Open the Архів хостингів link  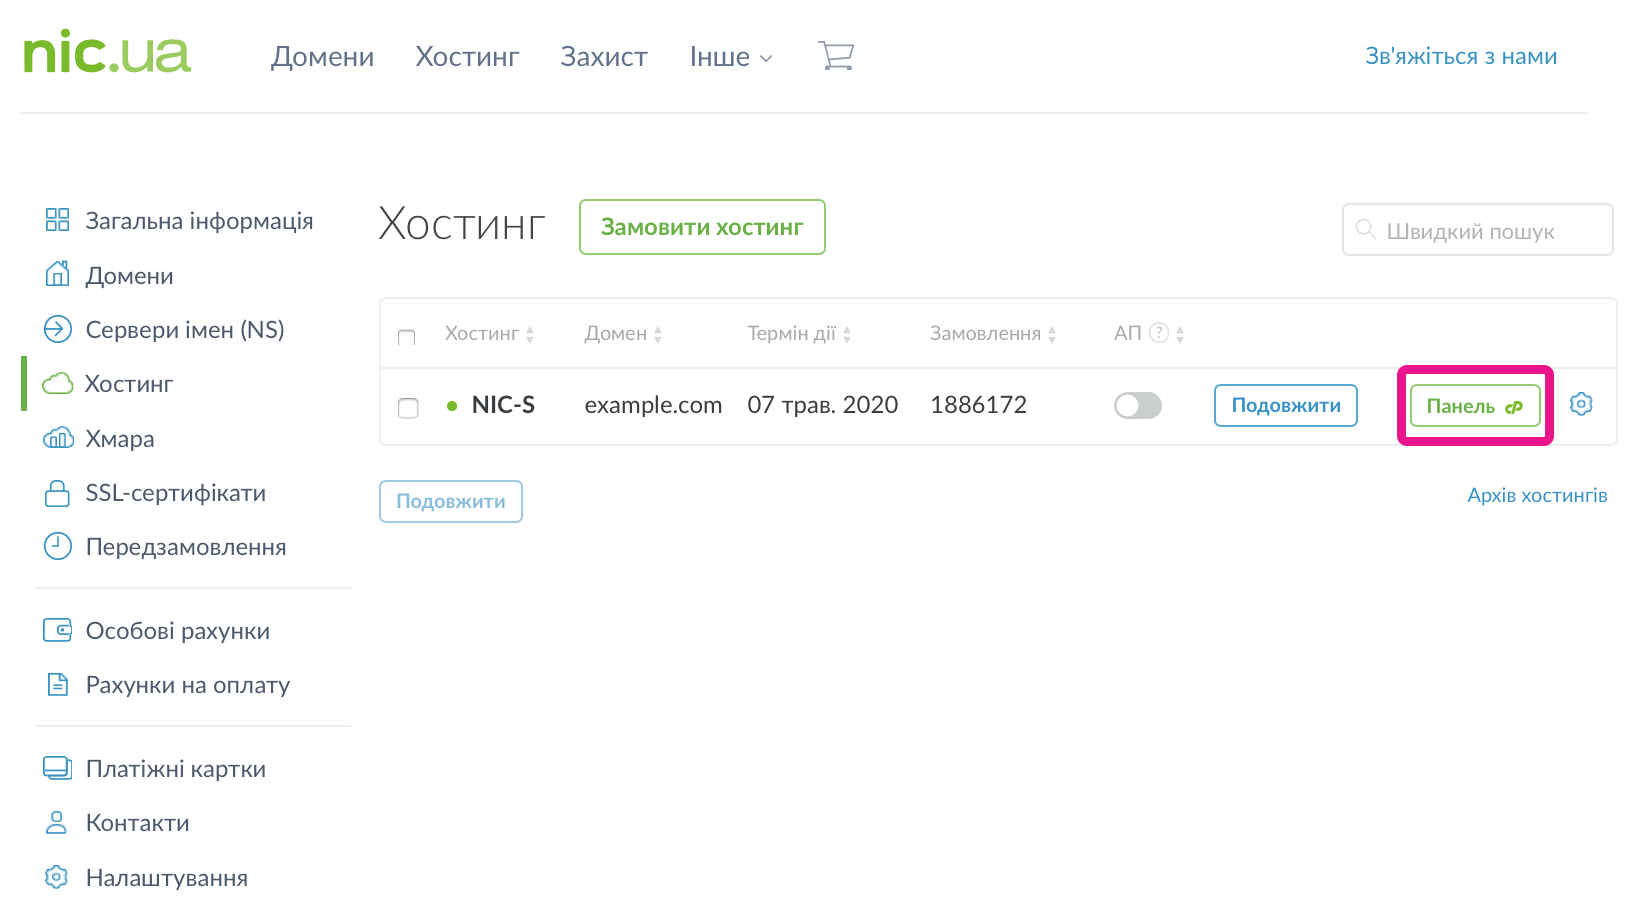point(1537,495)
